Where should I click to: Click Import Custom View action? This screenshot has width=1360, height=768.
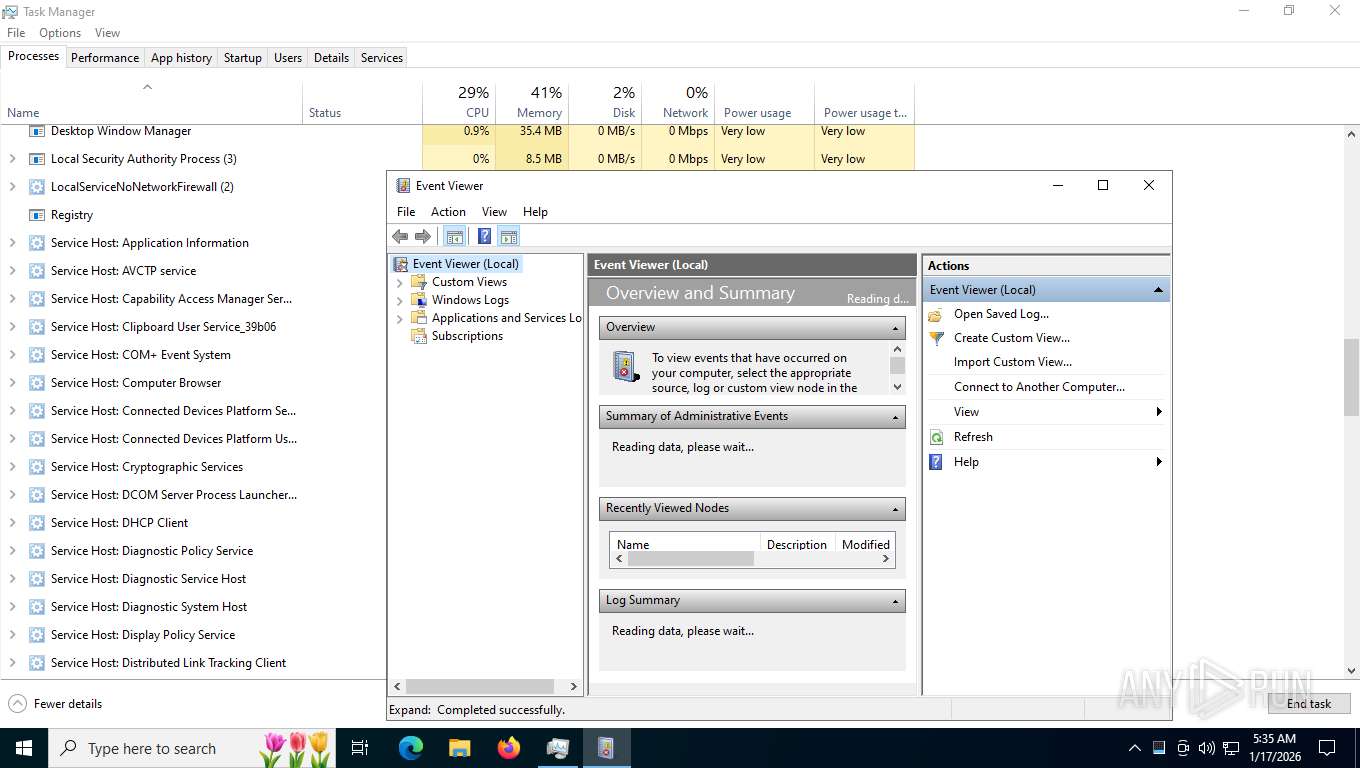tap(1012, 362)
